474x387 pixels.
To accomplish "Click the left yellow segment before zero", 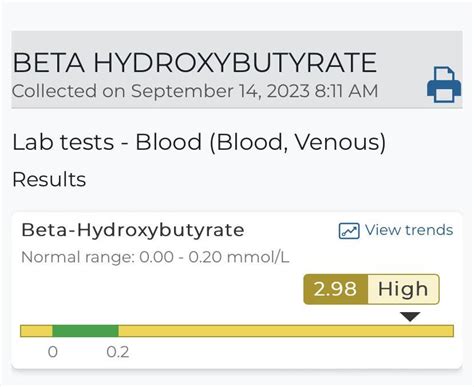I will point(36,331).
